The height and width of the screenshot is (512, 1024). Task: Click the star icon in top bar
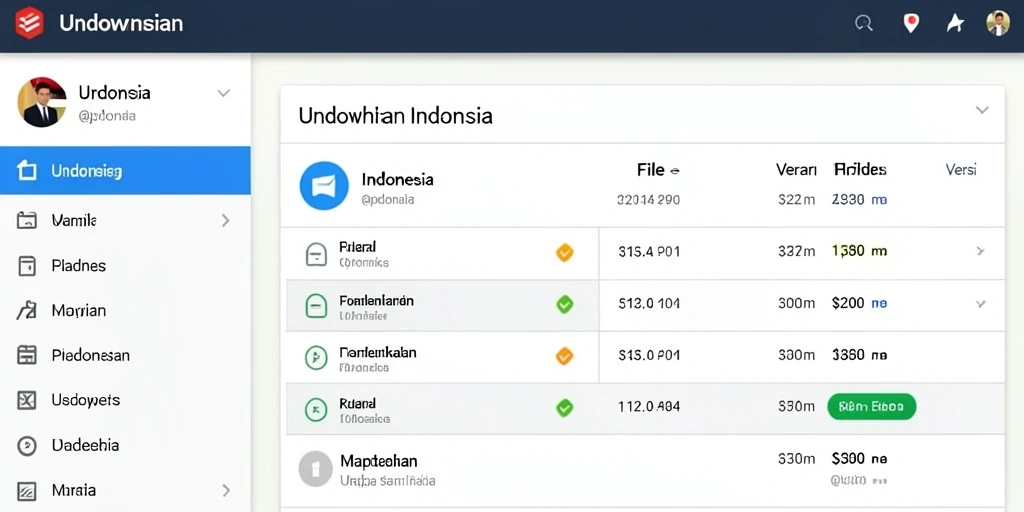[955, 24]
